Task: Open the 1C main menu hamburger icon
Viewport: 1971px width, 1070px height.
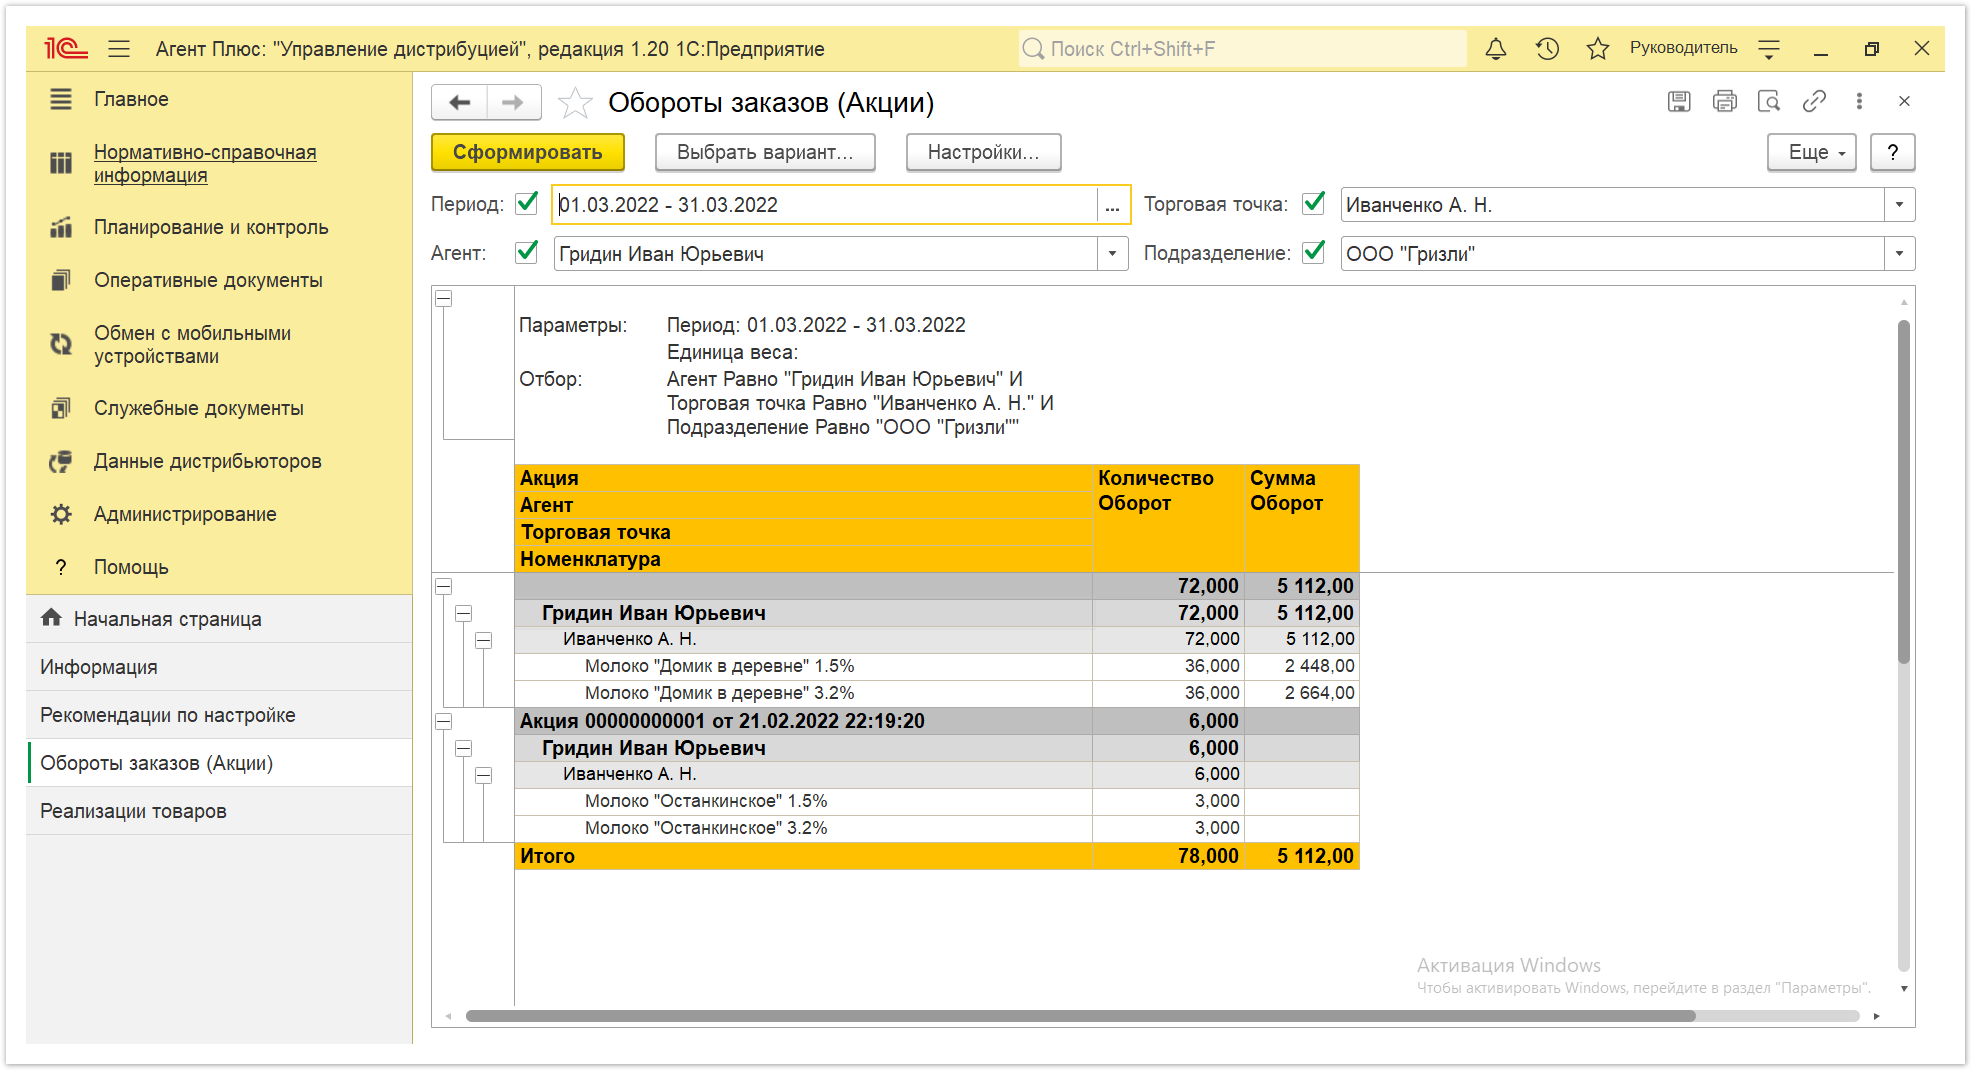Action: coord(119,48)
